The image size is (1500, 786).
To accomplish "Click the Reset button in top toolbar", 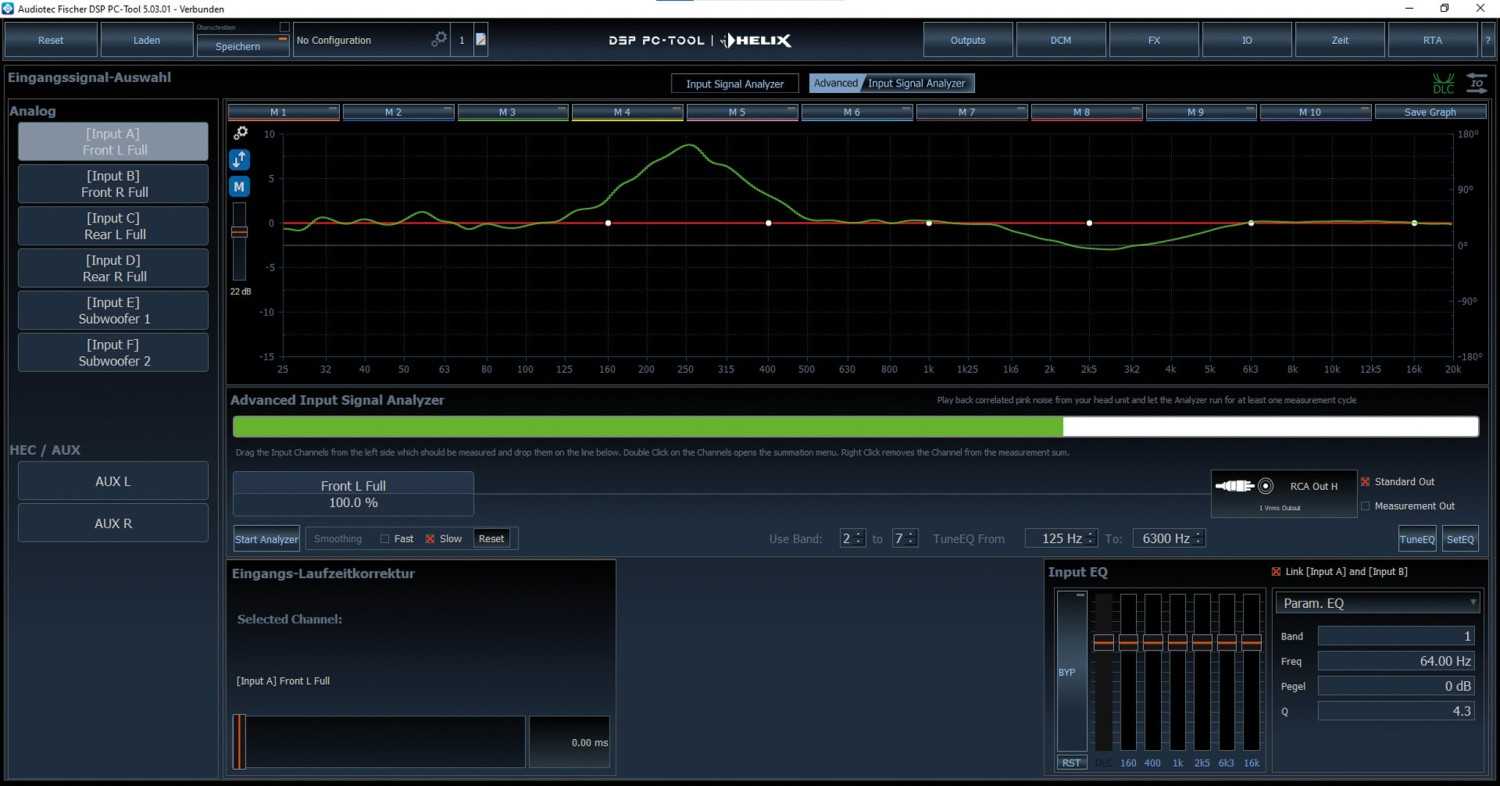I will tap(51, 40).
